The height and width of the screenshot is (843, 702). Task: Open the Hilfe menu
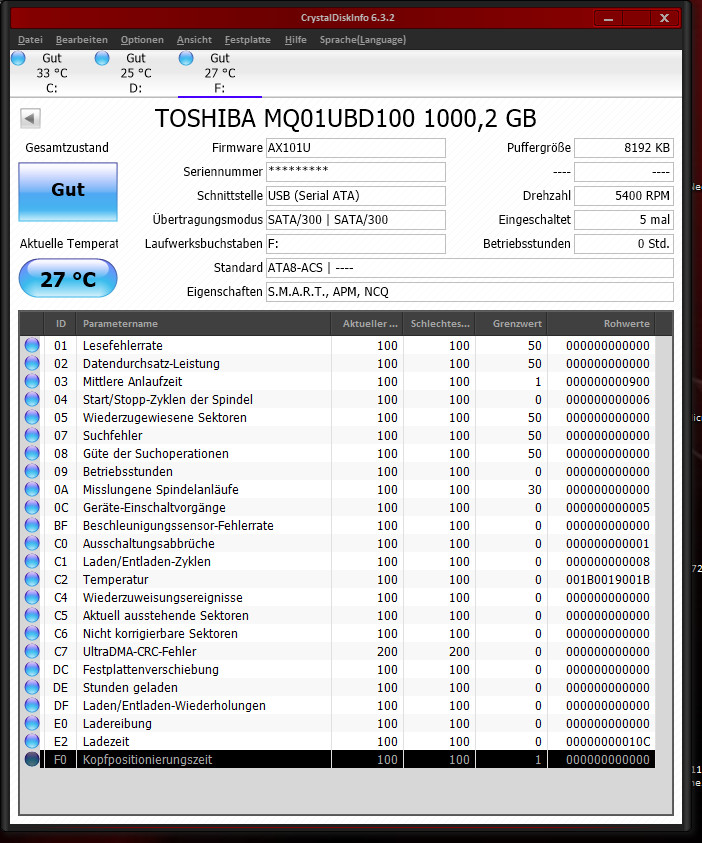point(296,40)
